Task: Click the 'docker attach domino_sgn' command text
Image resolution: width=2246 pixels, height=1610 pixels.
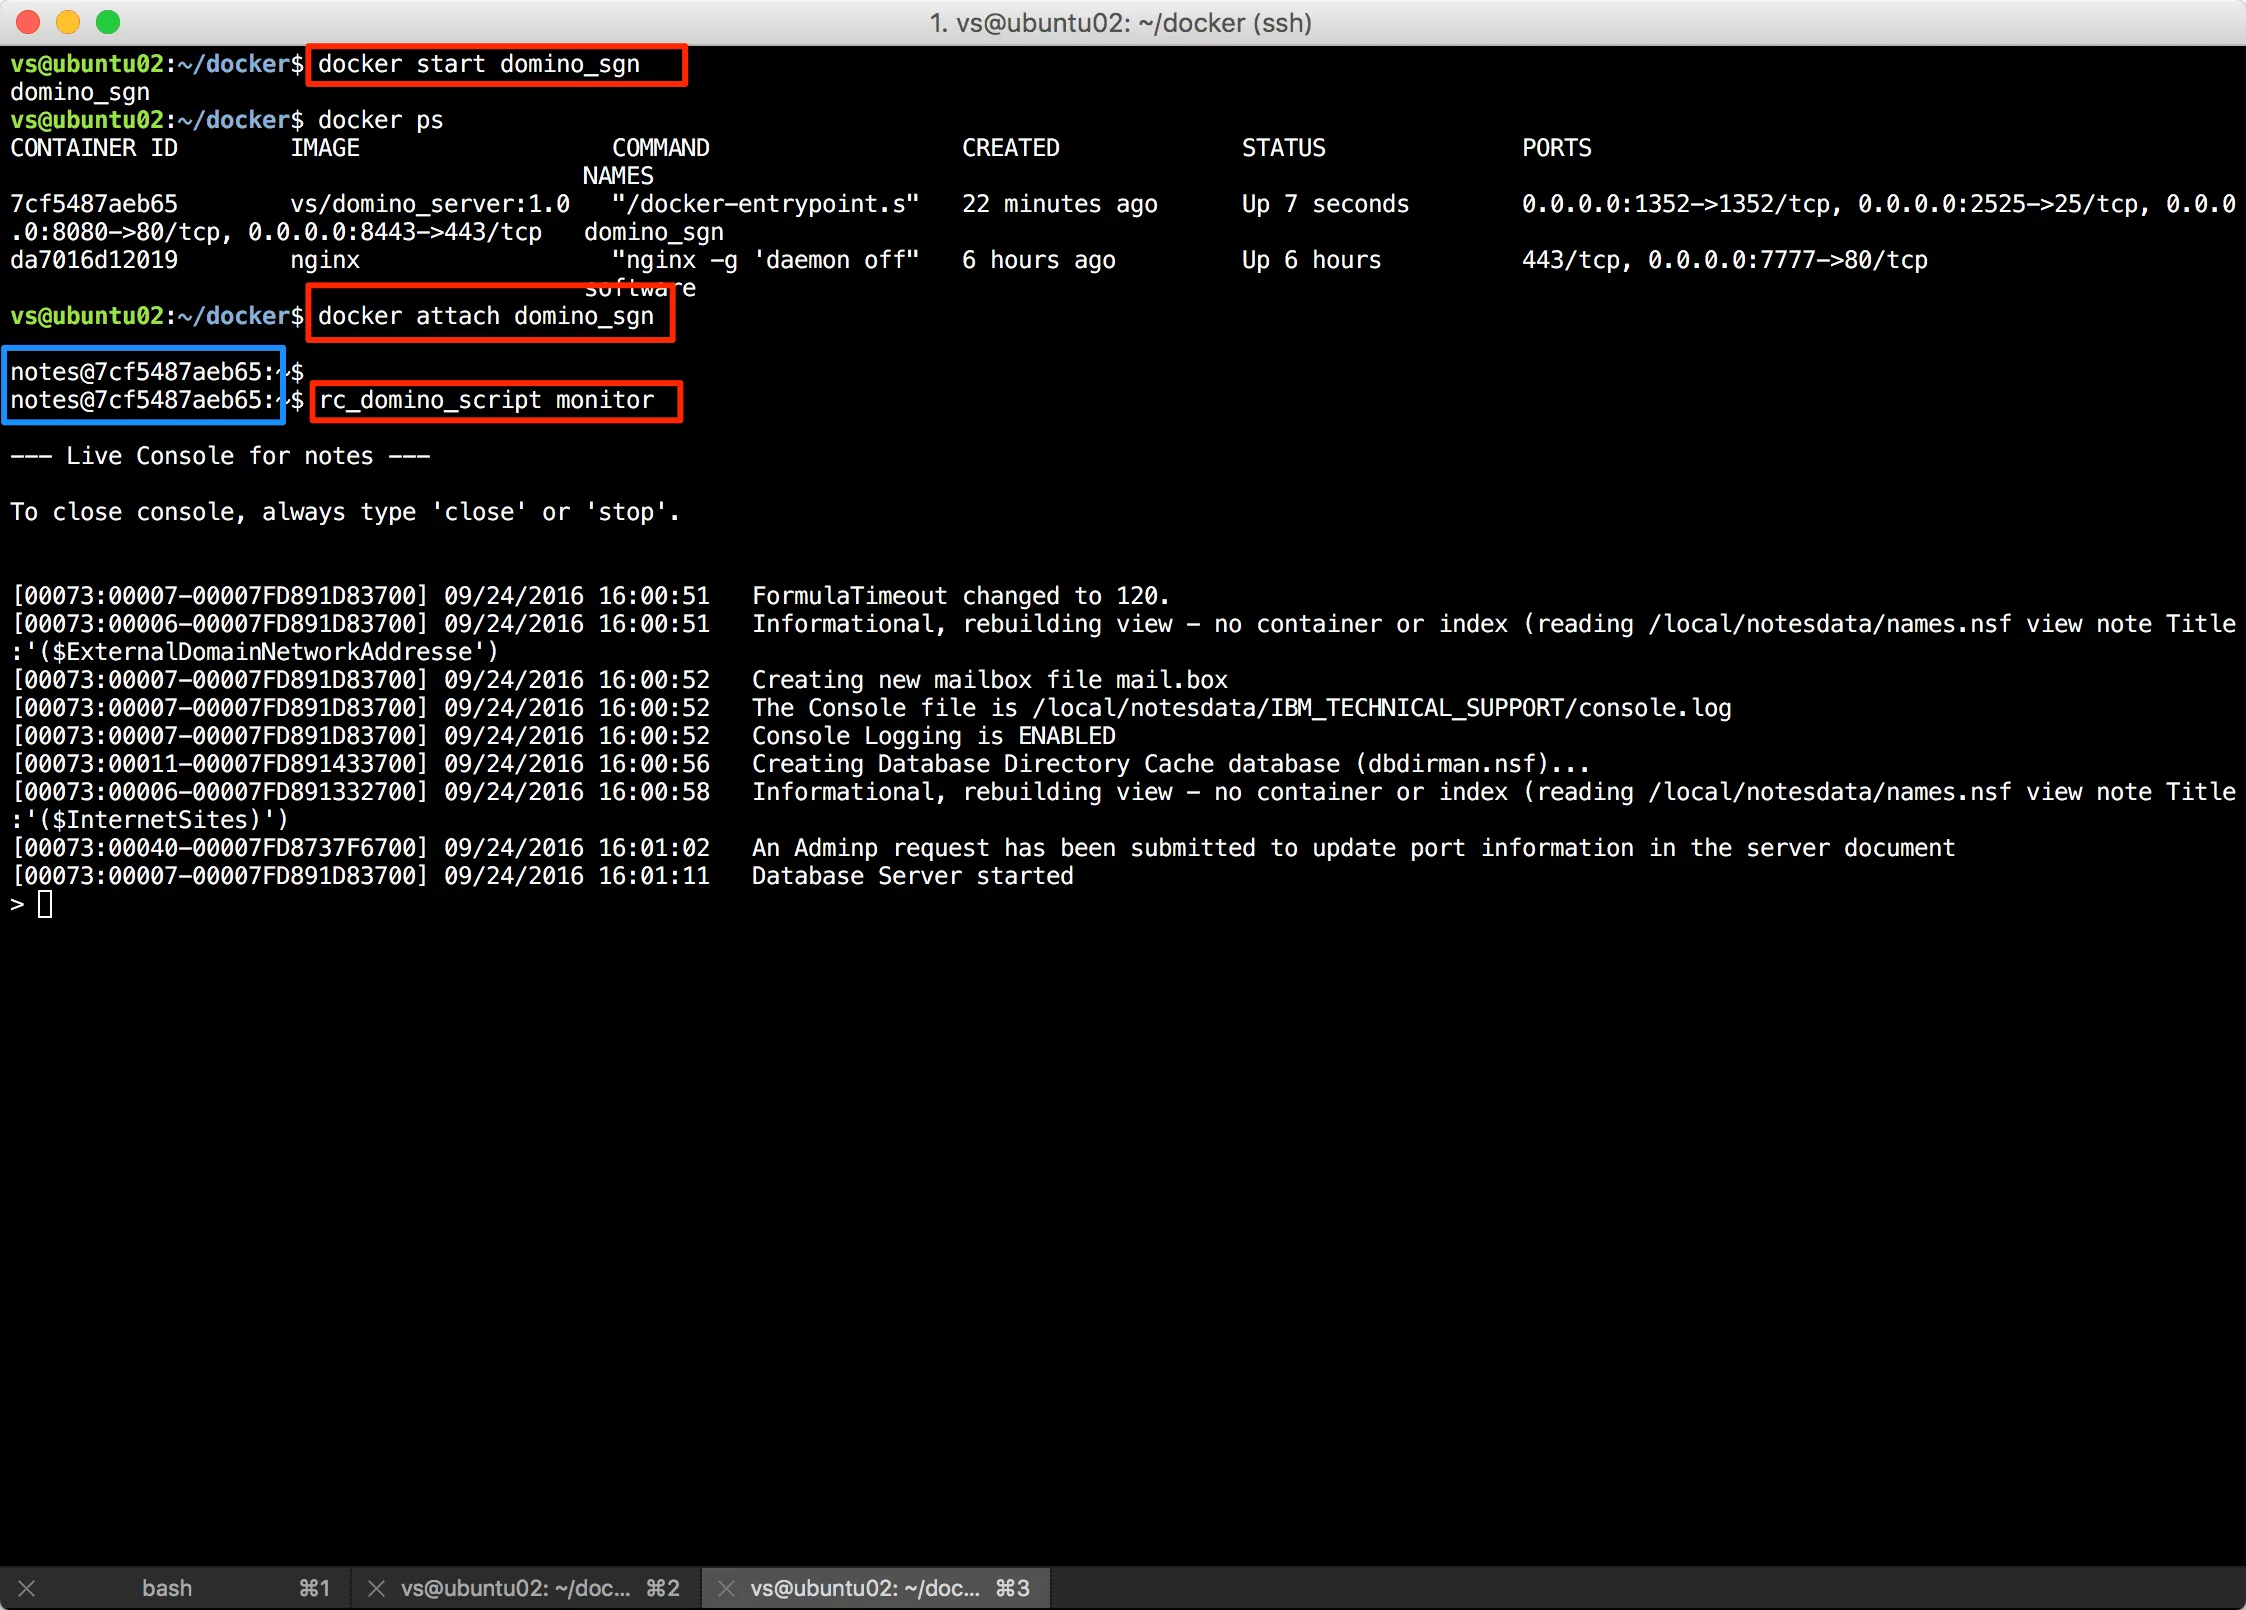Action: 486,317
